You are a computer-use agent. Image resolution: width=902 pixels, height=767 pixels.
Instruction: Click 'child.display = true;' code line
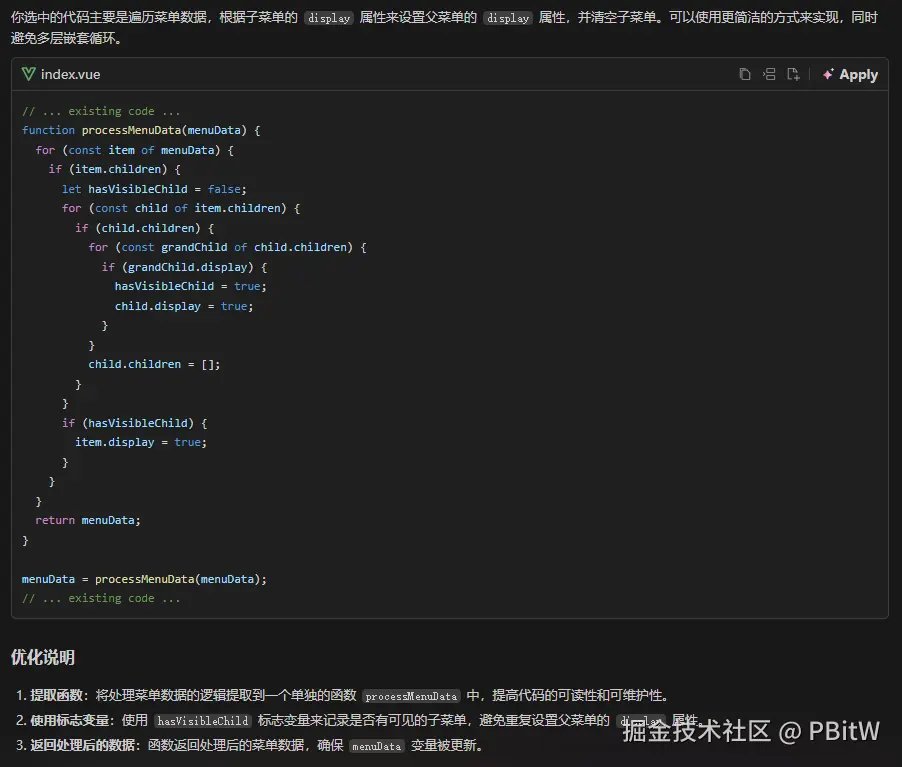[184, 306]
